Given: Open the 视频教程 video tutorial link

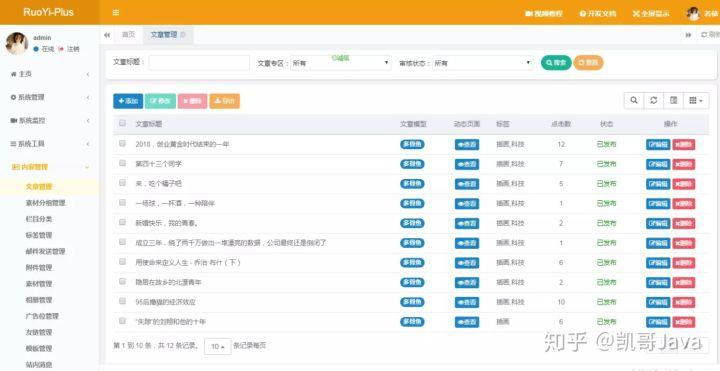Looking at the screenshot, I should click(544, 14).
